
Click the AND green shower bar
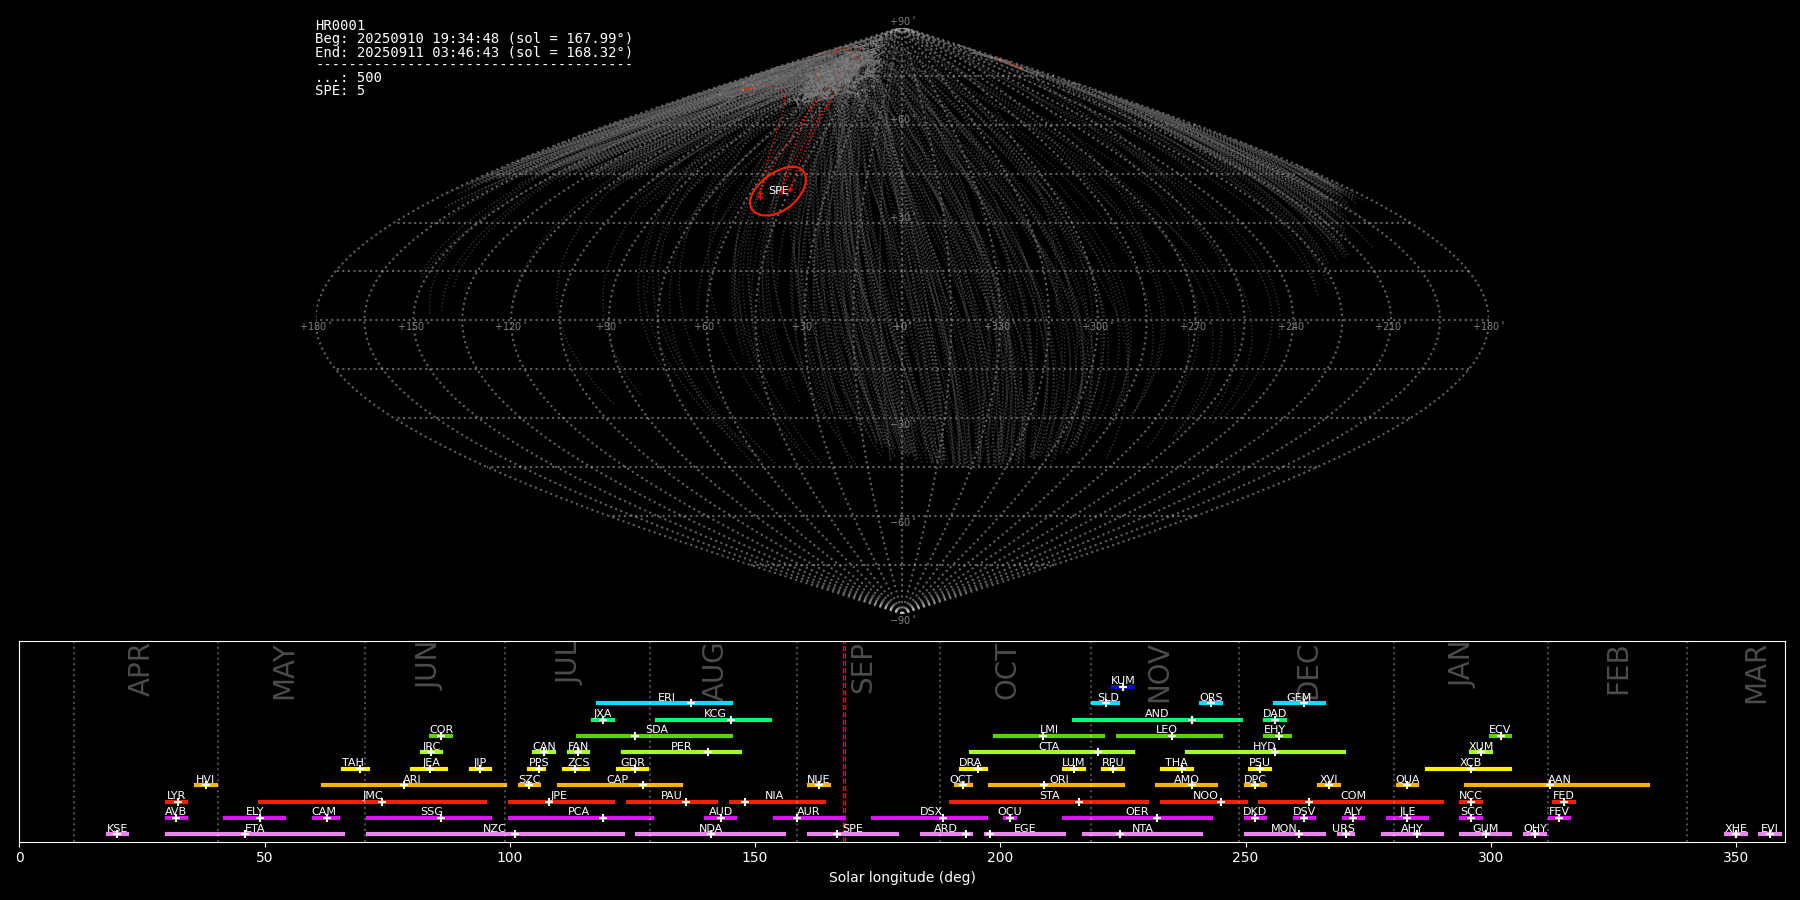pos(1157,720)
